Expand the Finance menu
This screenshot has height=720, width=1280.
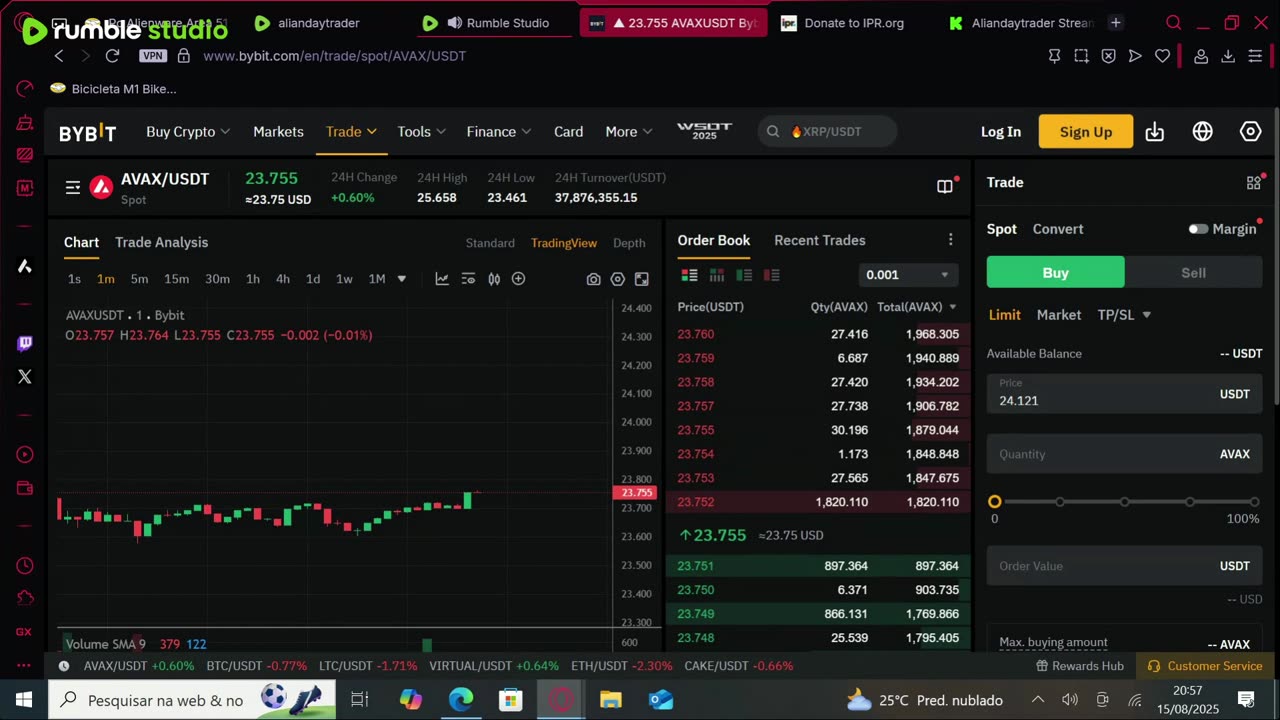coord(498,132)
